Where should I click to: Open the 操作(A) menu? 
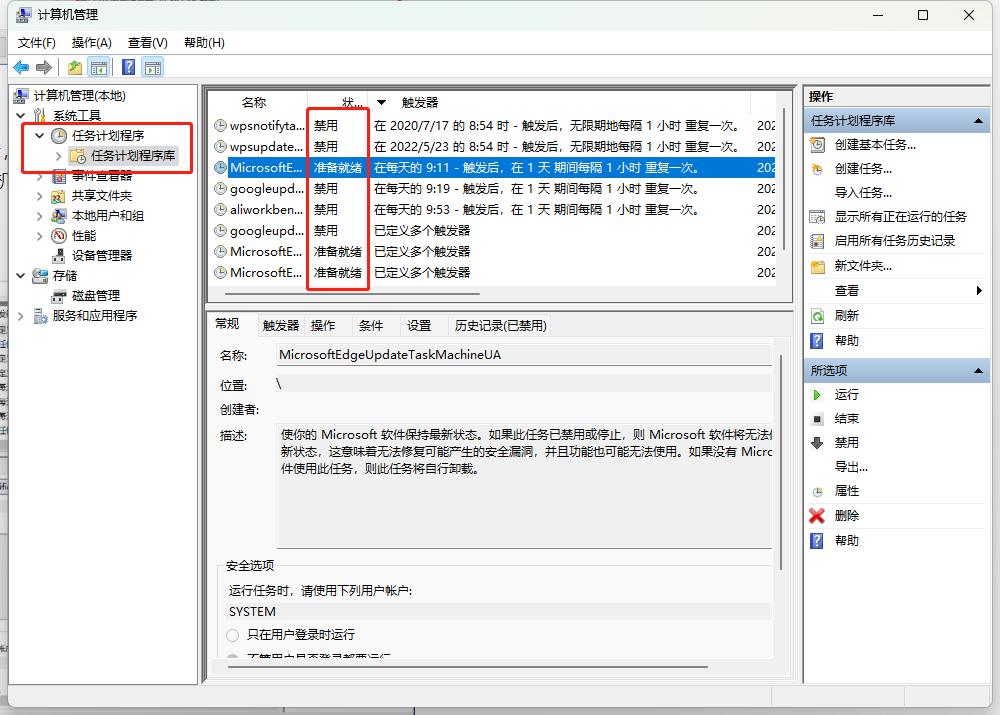[91, 42]
